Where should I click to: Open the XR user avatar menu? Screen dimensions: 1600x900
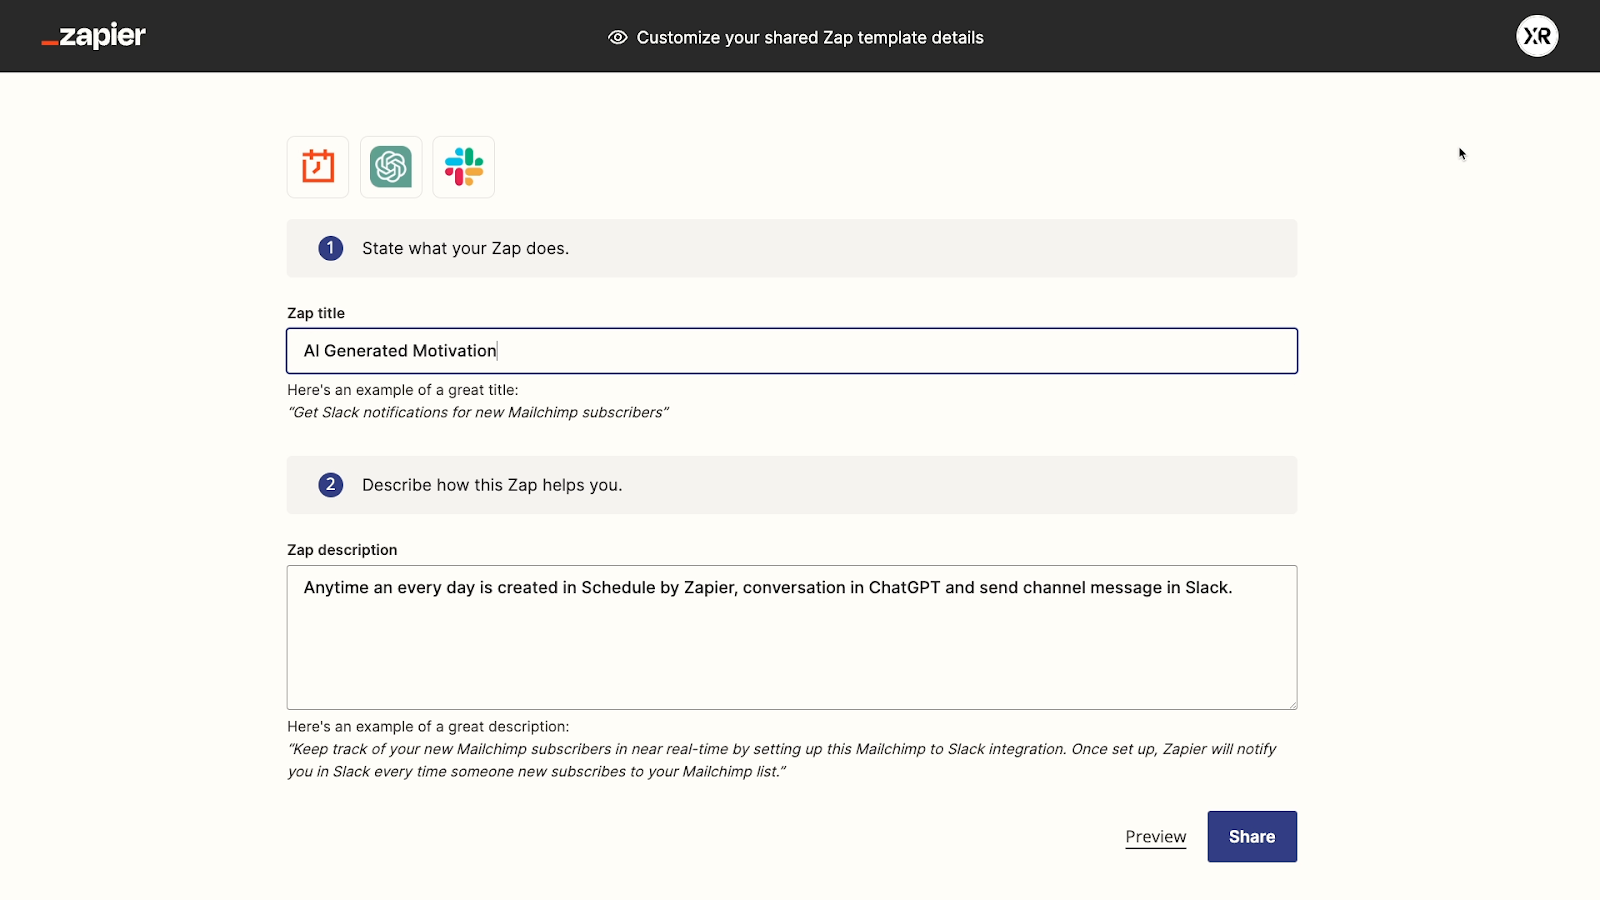click(1537, 36)
